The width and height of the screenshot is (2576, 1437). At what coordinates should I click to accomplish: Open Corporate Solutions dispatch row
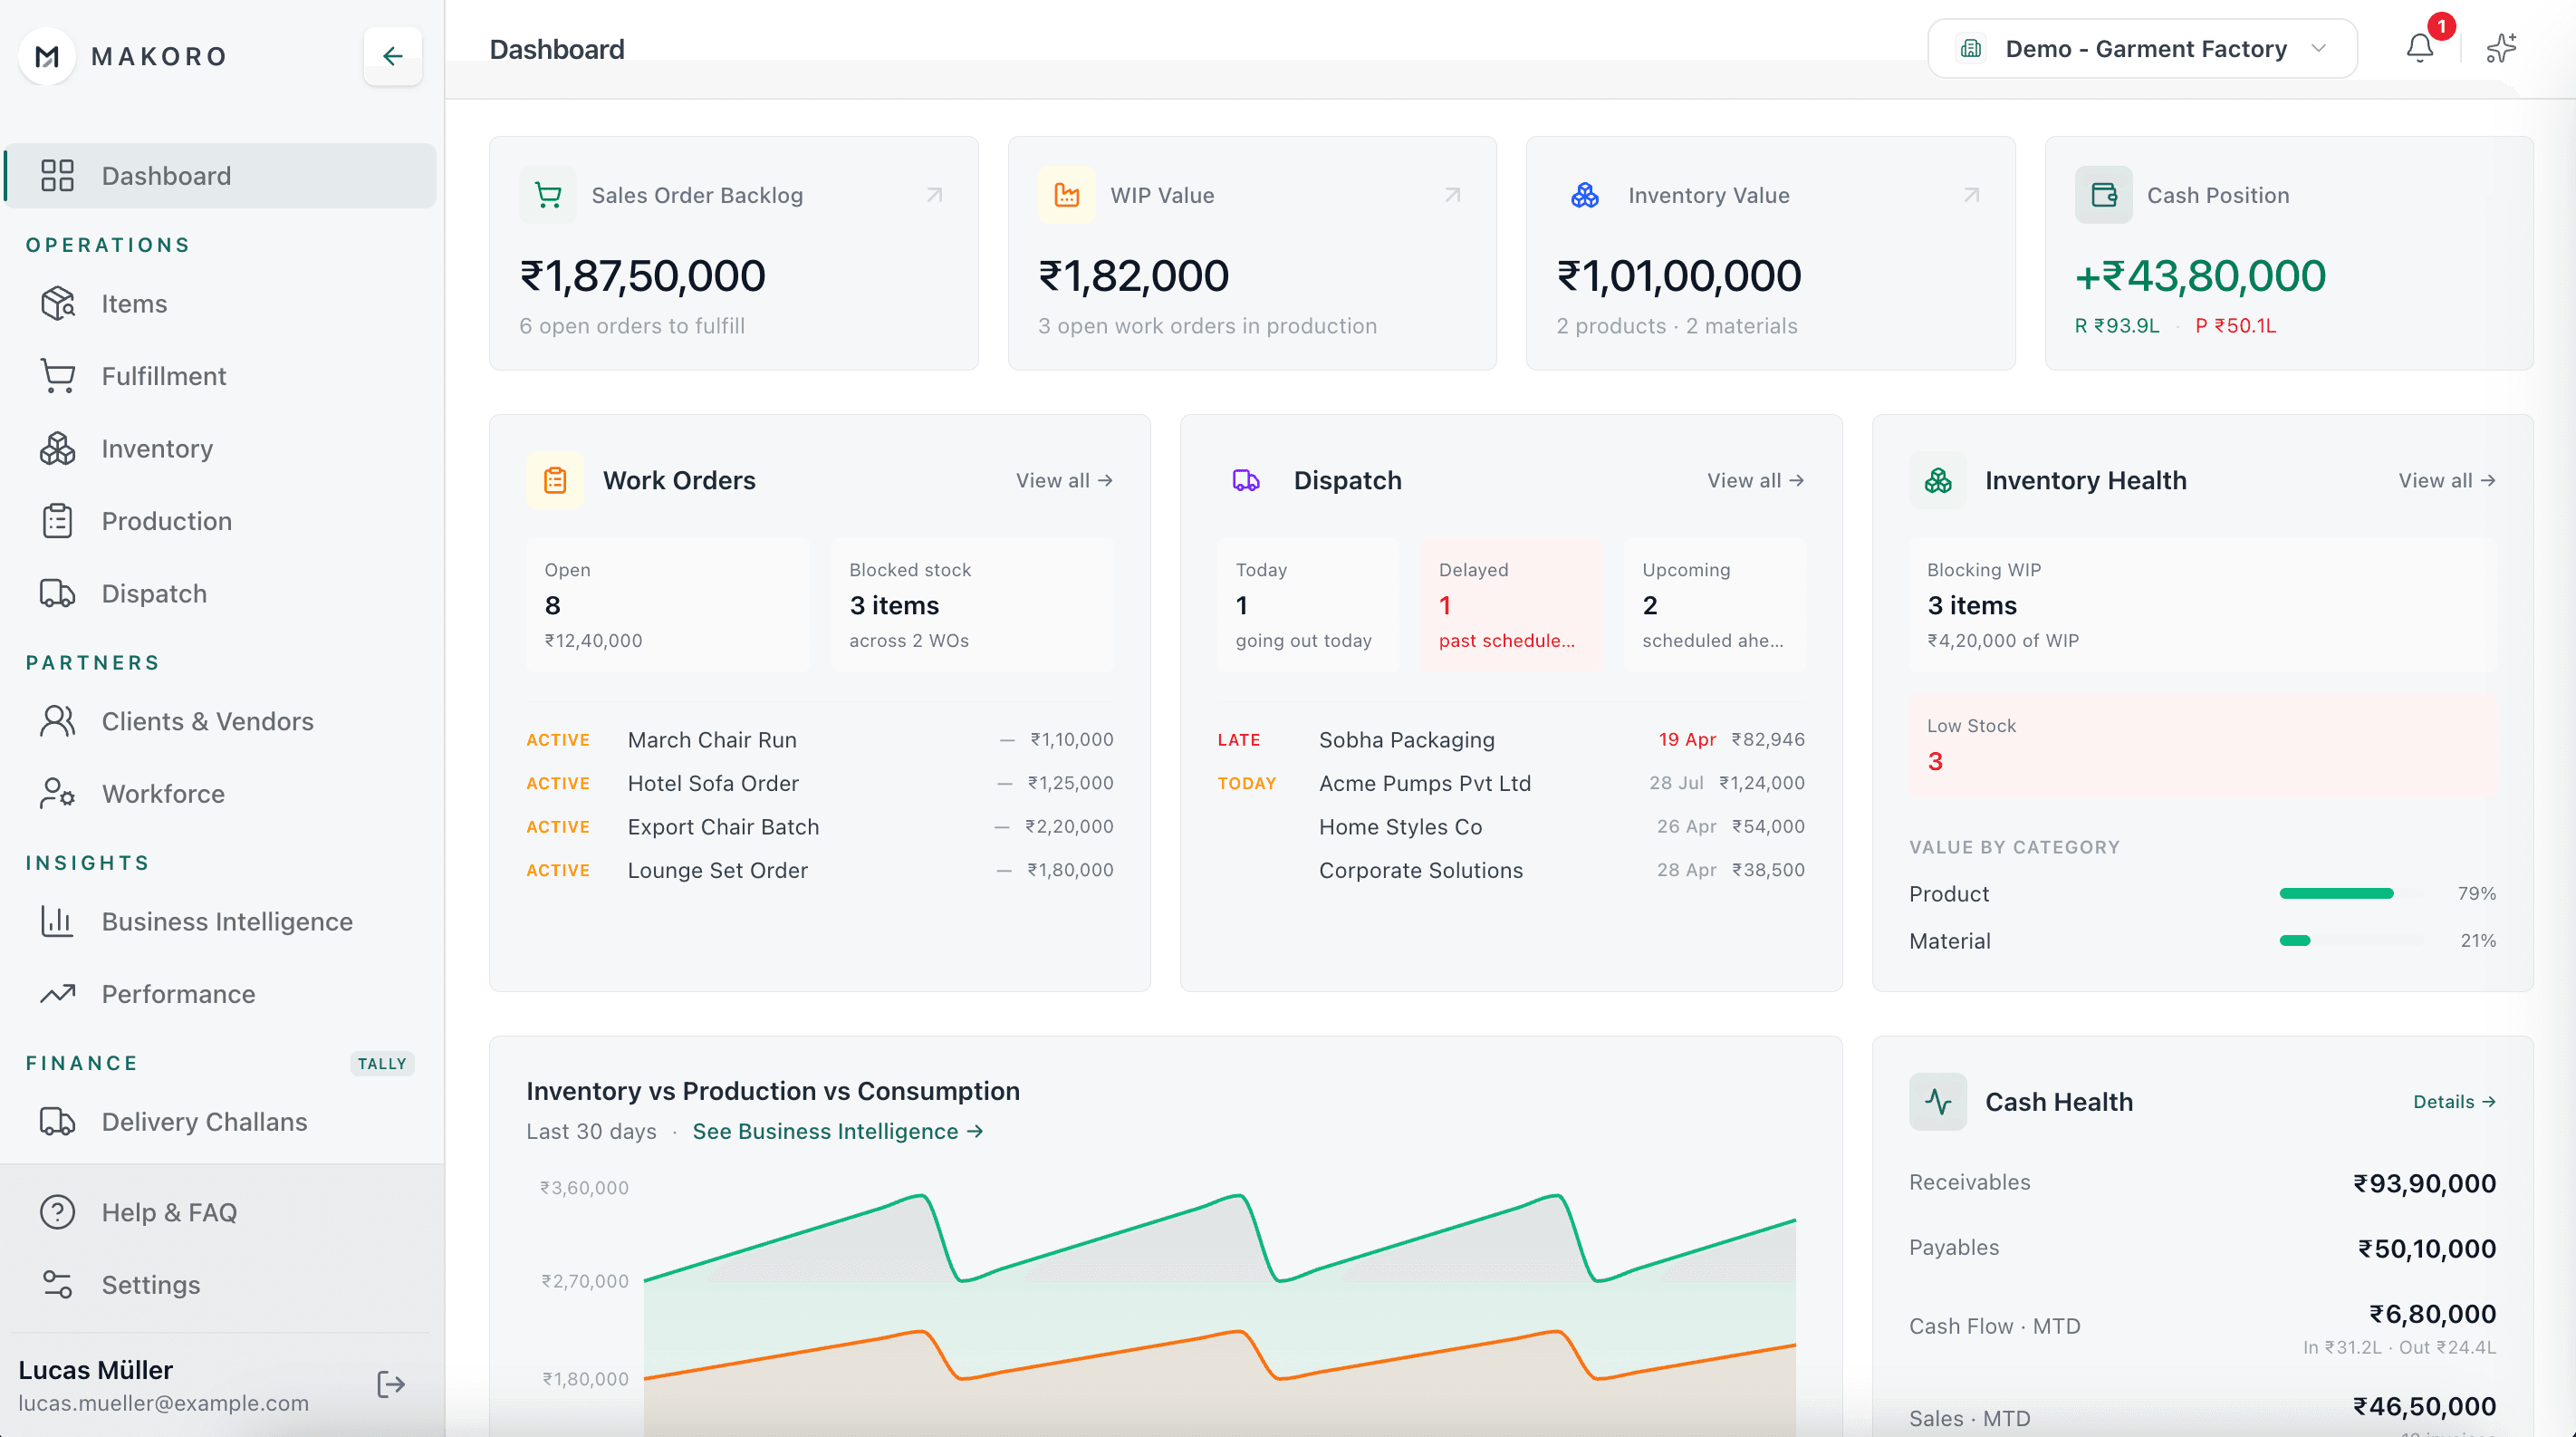pos(1511,870)
